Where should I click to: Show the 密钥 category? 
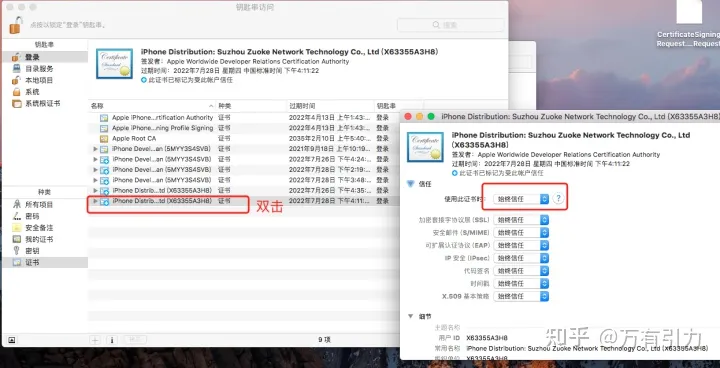click(x=44, y=251)
